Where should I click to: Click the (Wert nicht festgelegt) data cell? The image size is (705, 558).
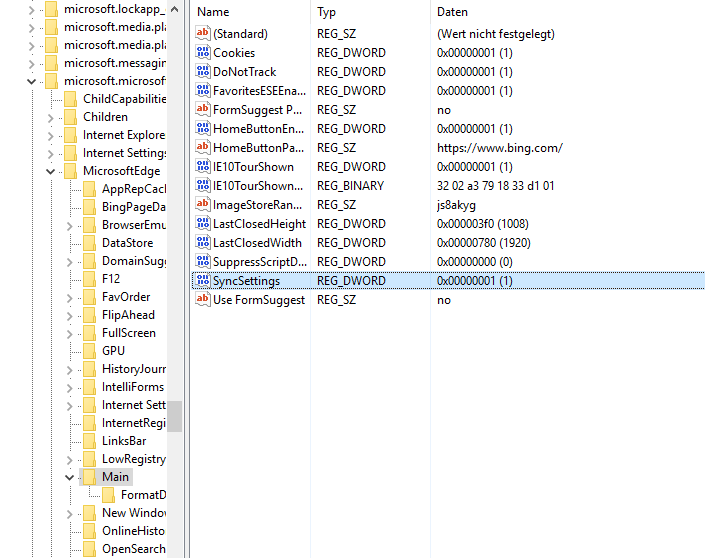(495, 34)
